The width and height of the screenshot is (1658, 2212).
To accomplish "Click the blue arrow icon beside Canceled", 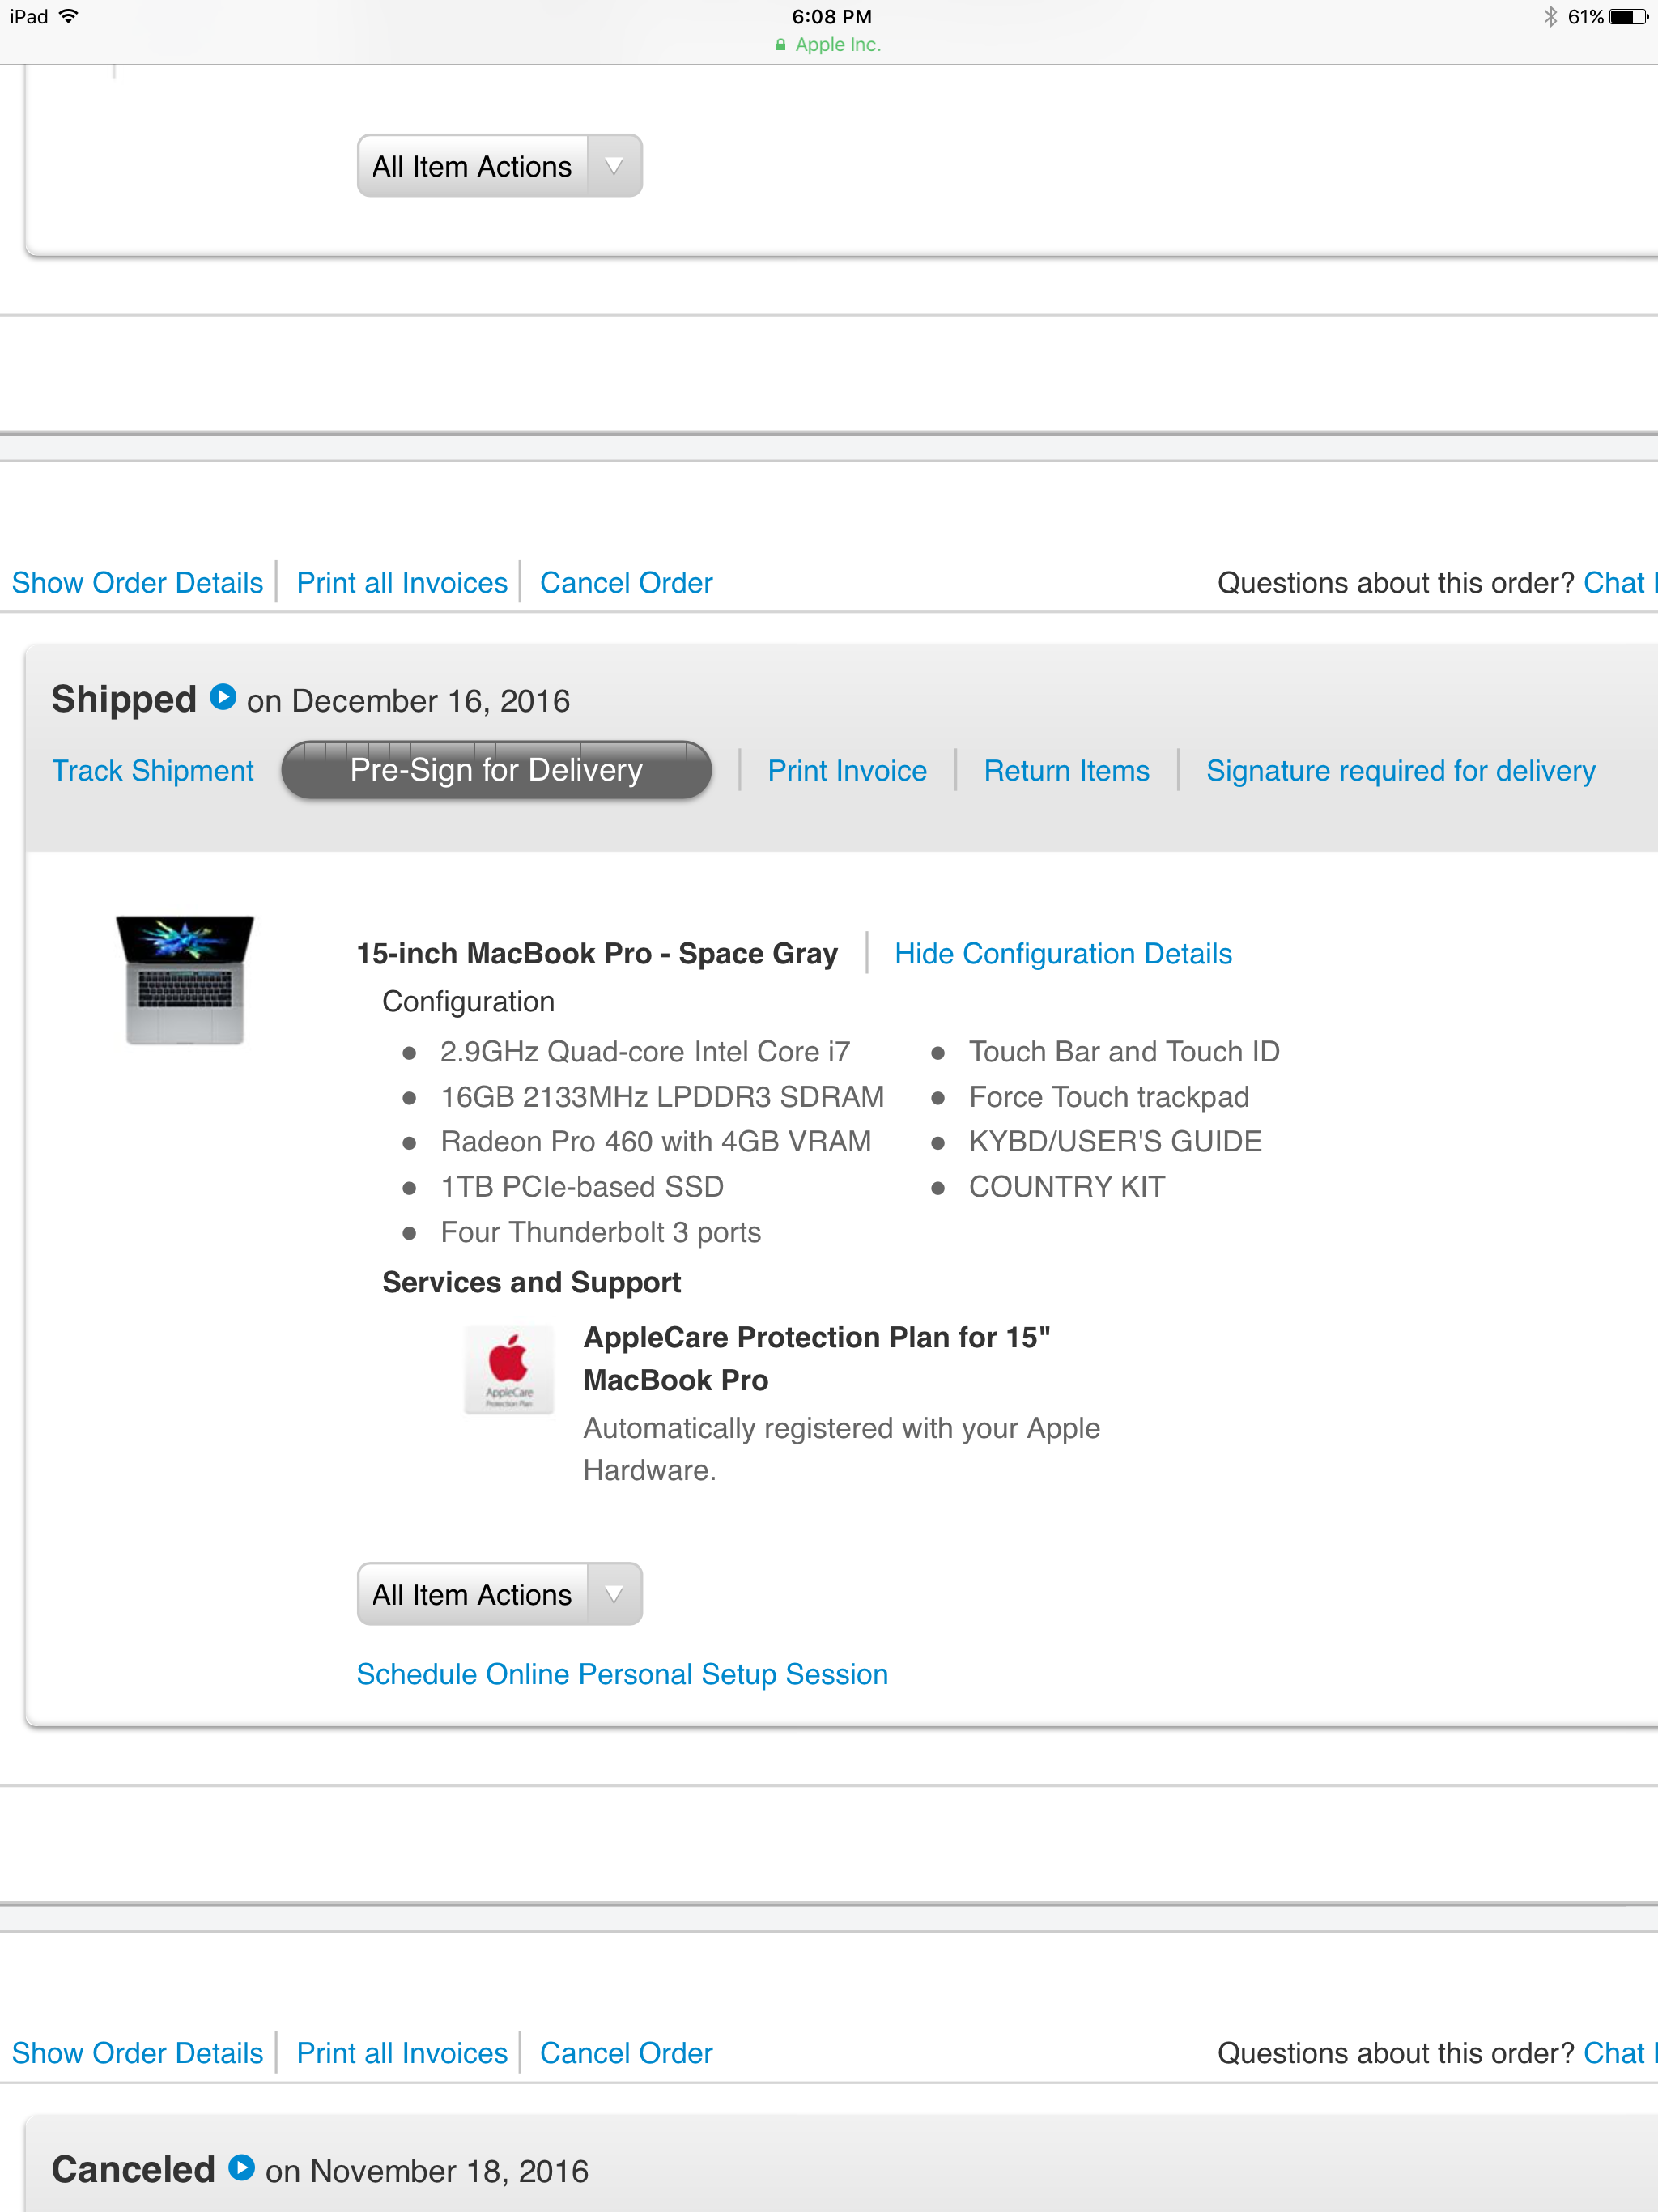I will pyautogui.click(x=241, y=2167).
